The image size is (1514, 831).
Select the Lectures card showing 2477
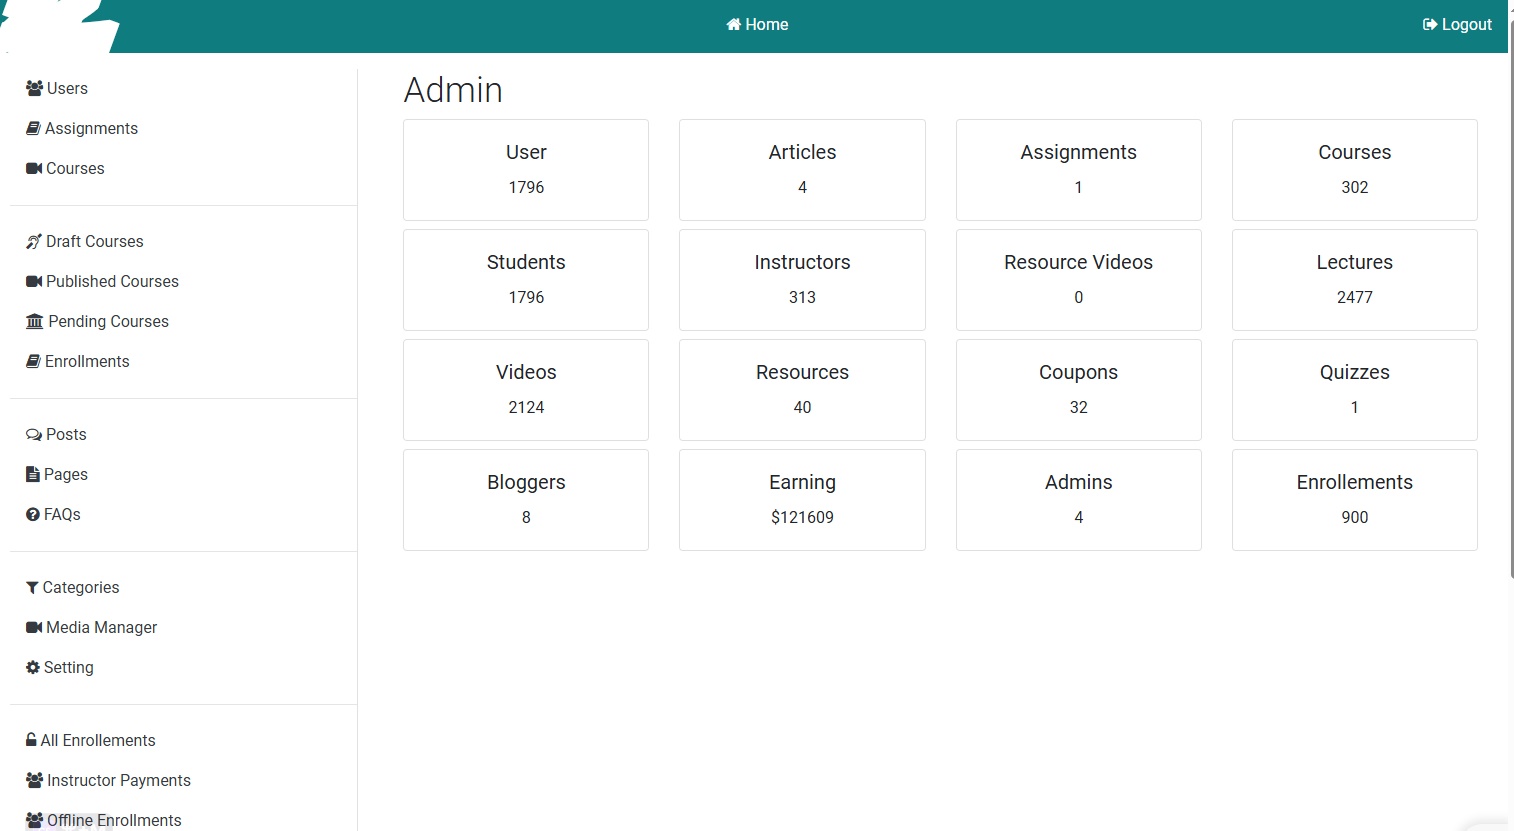click(1355, 280)
